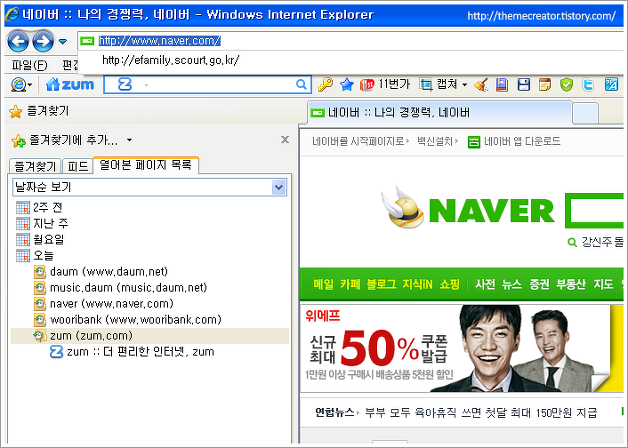Expand the 지난 주 history group

click(42, 223)
